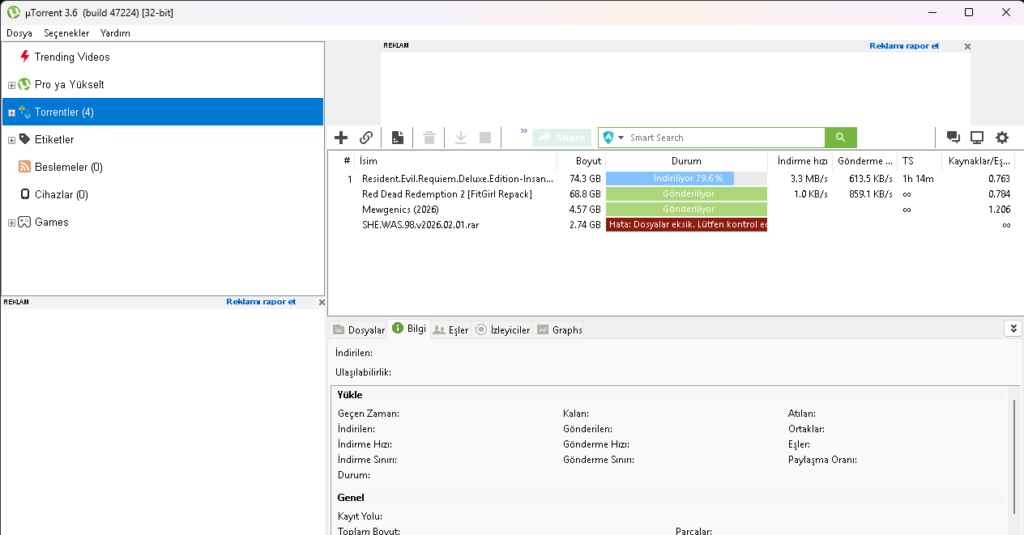Click the details pane vertical scrollbar
Screen dimensions: 1024x535
click(1014, 457)
